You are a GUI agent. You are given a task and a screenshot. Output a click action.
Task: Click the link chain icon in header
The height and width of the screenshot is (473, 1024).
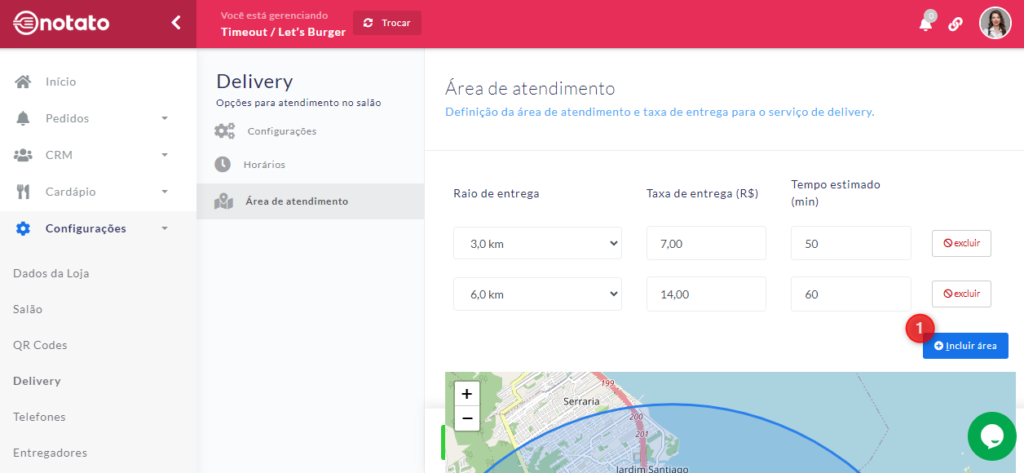pyautogui.click(x=955, y=24)
